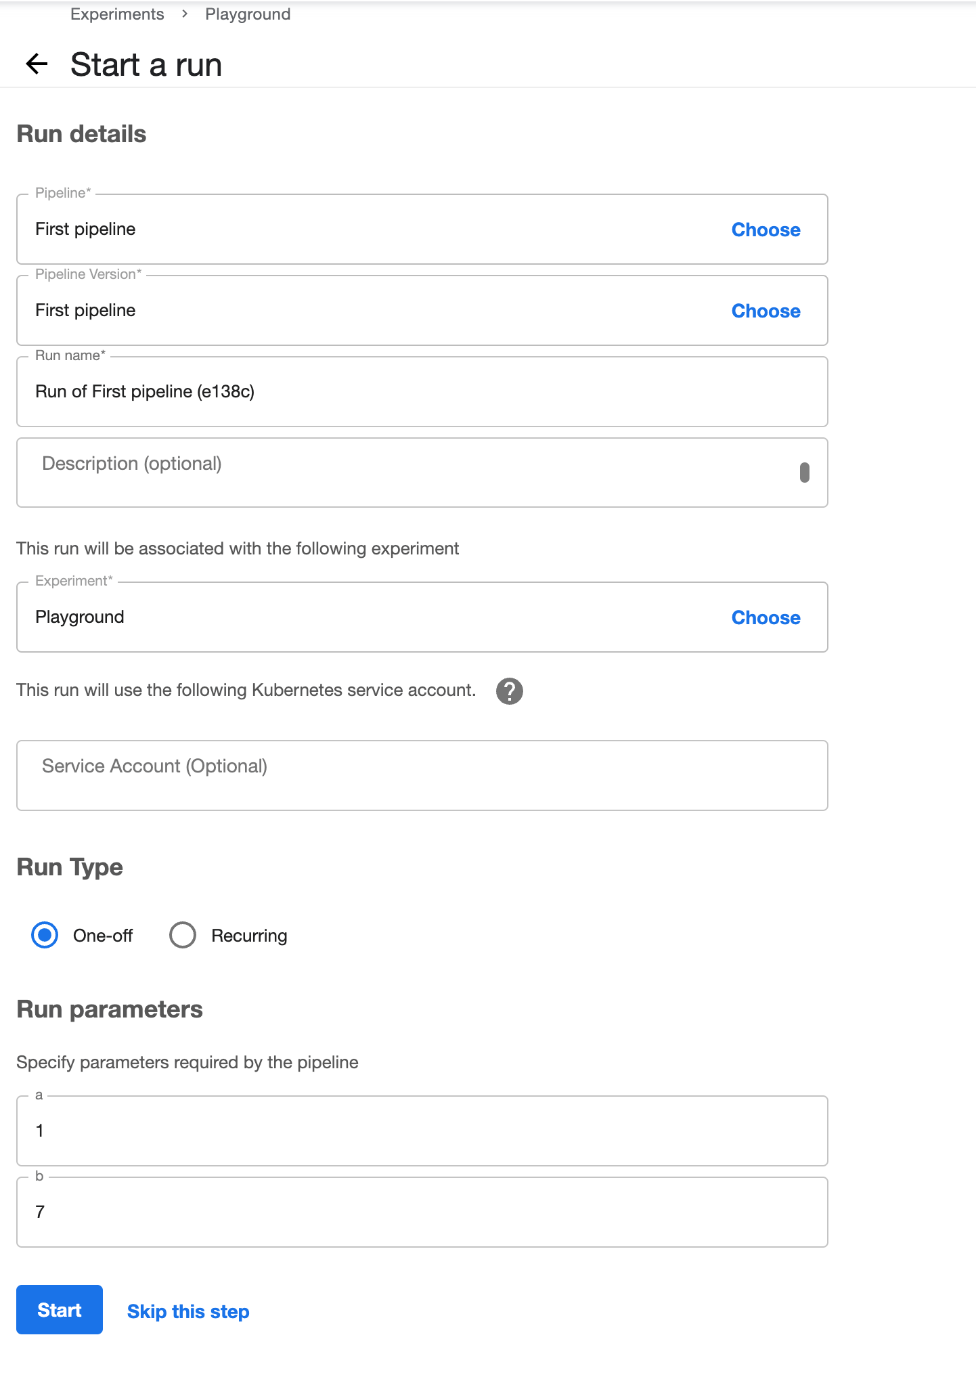Choose a different Pipeline Version
Viewport: 976px width, 1400px height.
coord(766,311)
